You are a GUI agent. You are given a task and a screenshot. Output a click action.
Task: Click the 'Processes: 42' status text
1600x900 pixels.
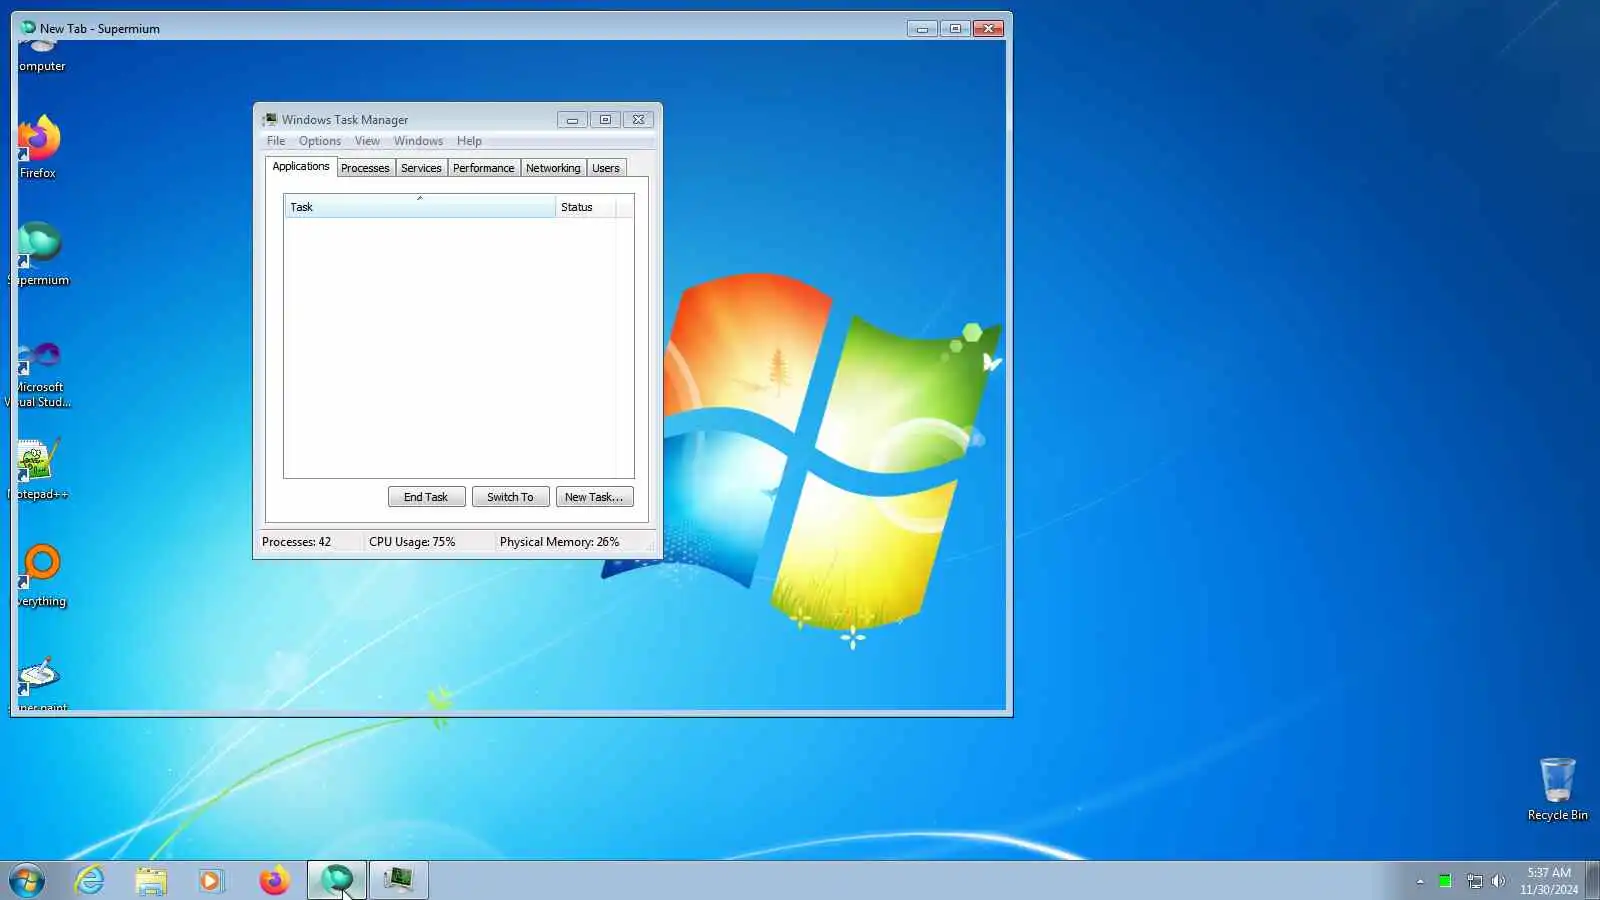296,542
